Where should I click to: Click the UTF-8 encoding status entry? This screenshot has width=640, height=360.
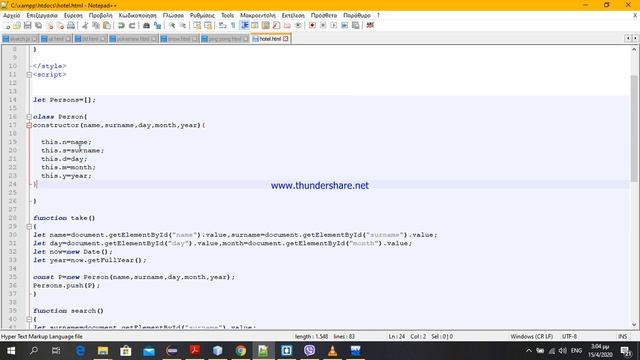(x=569, y=337)
